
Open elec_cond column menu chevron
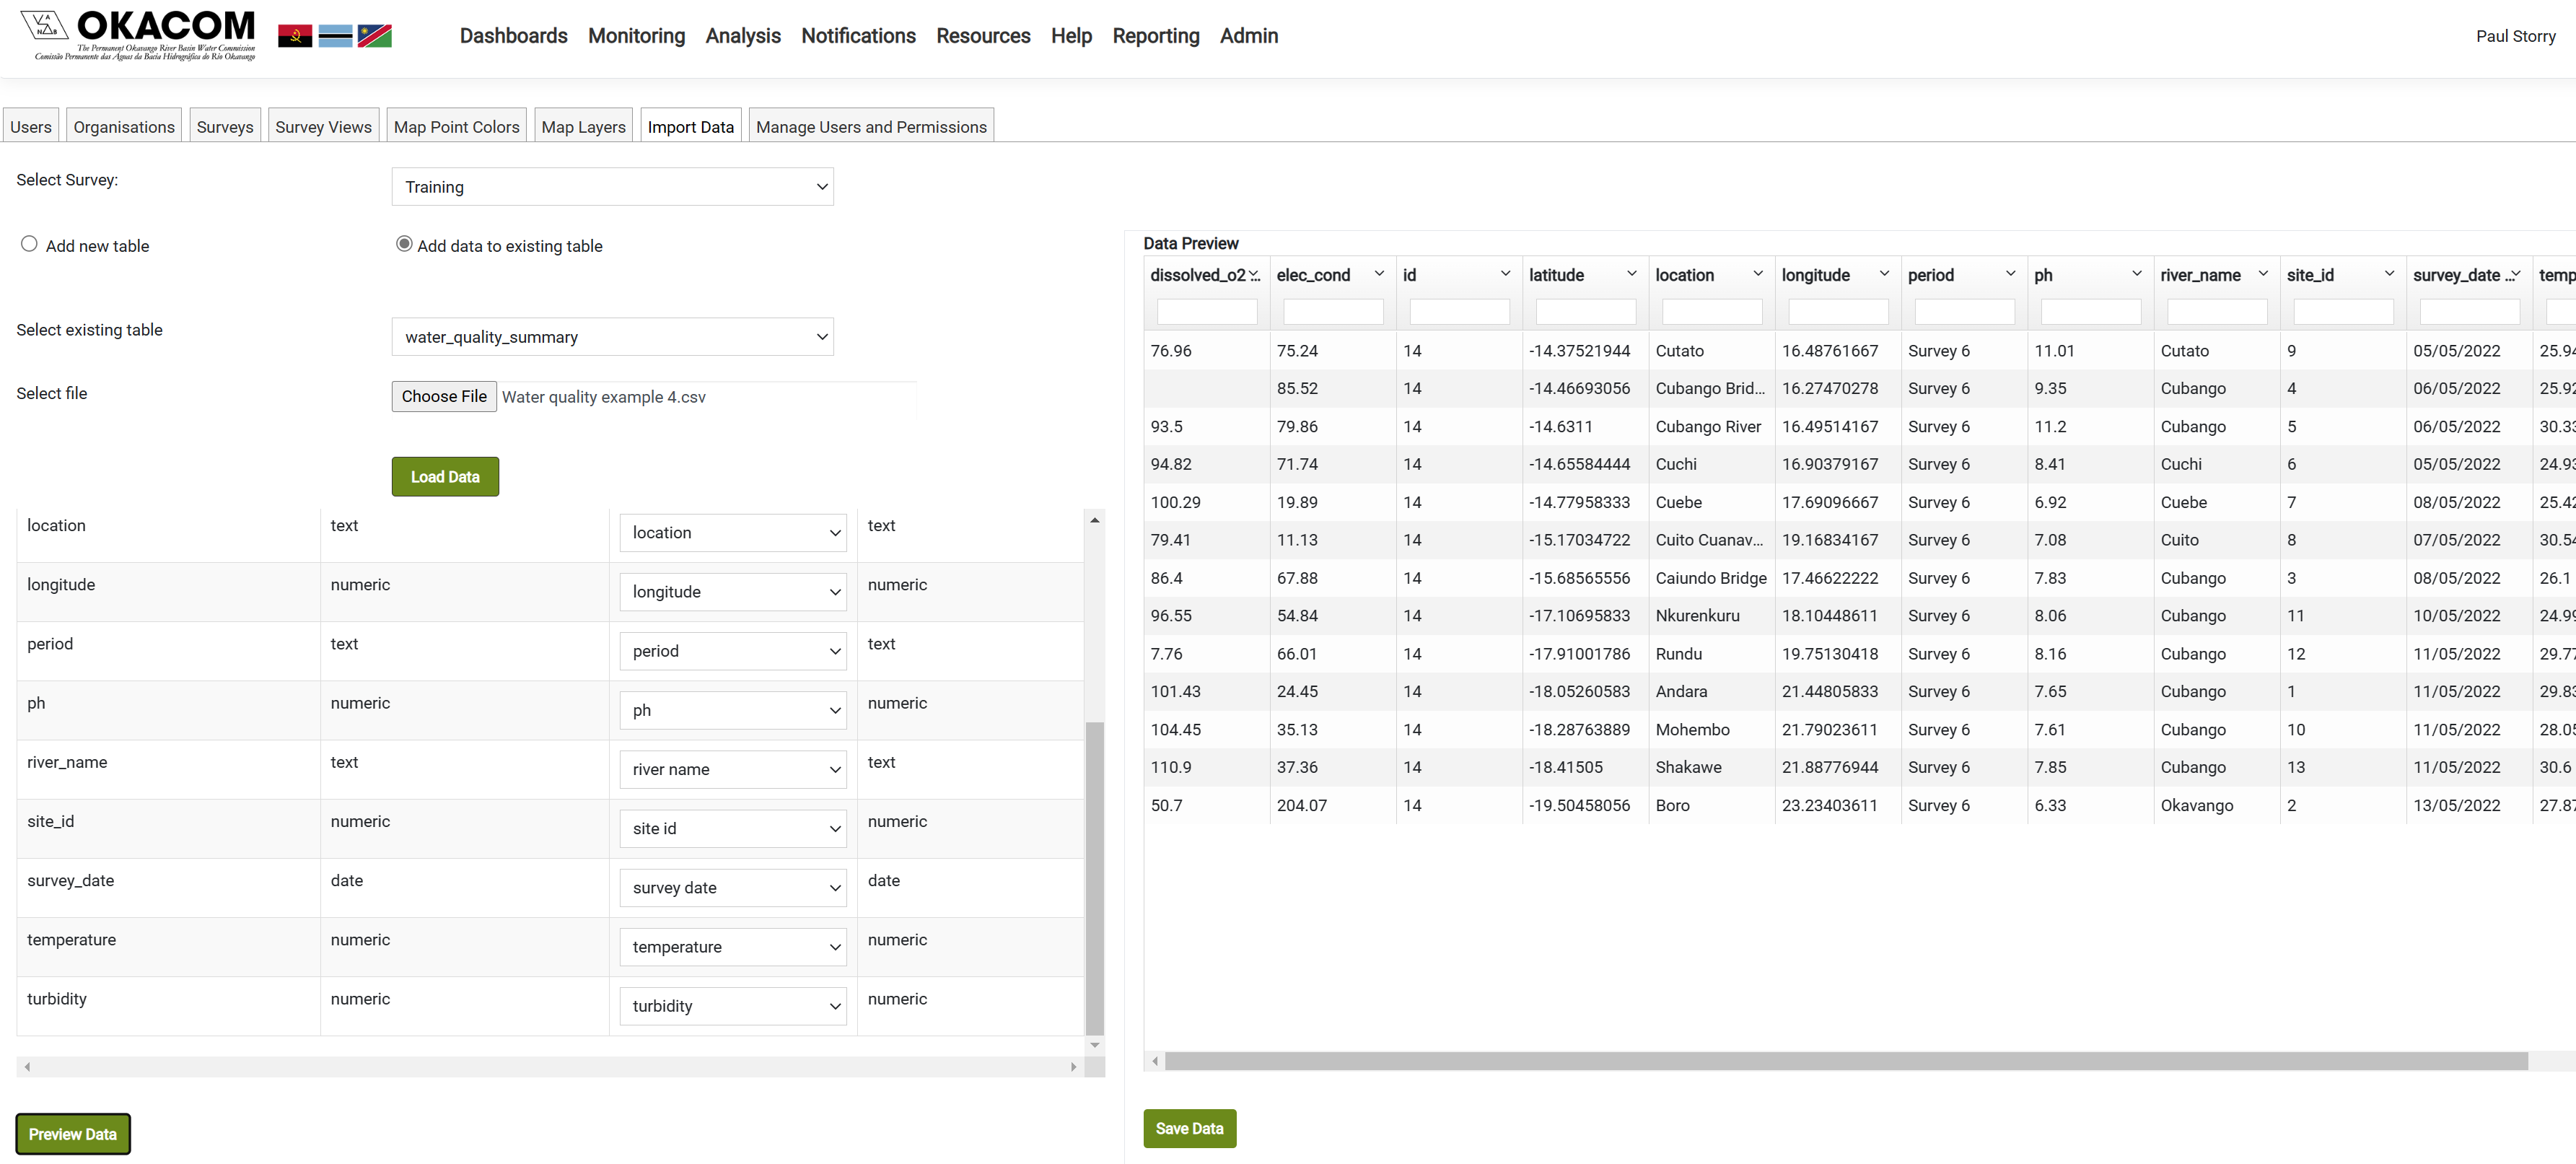tap(1379, 274)
